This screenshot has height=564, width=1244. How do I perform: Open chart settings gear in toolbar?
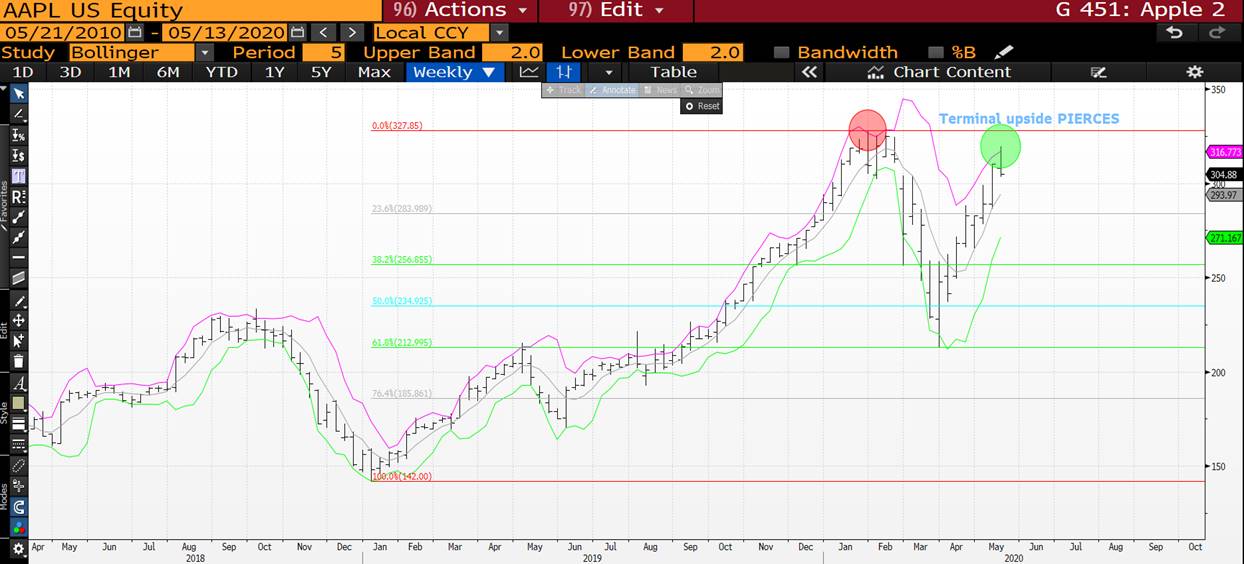tap(1194, 72)
